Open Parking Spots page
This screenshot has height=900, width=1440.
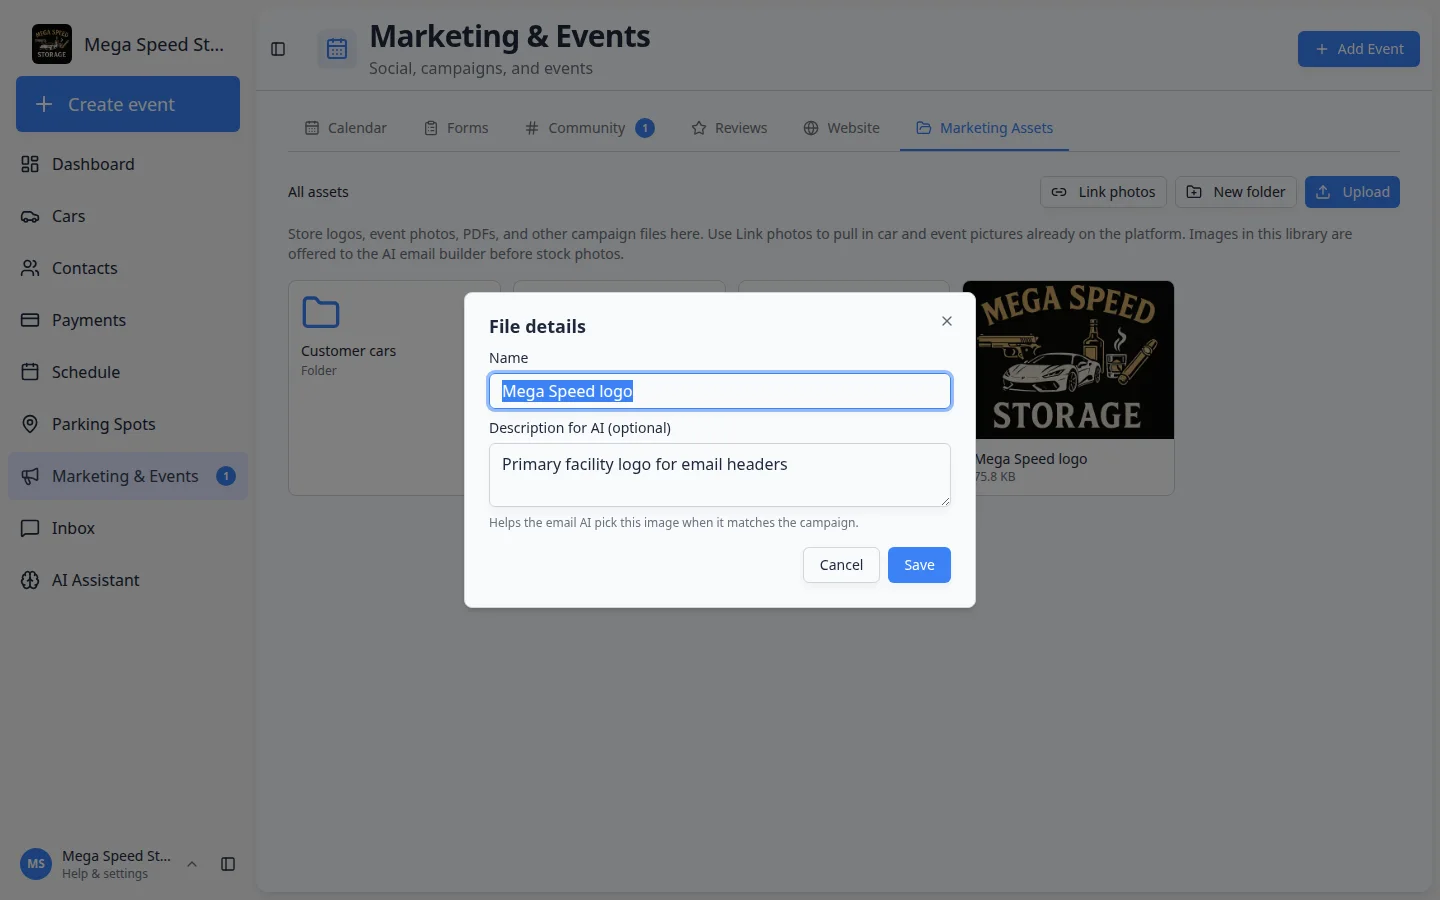128,424
